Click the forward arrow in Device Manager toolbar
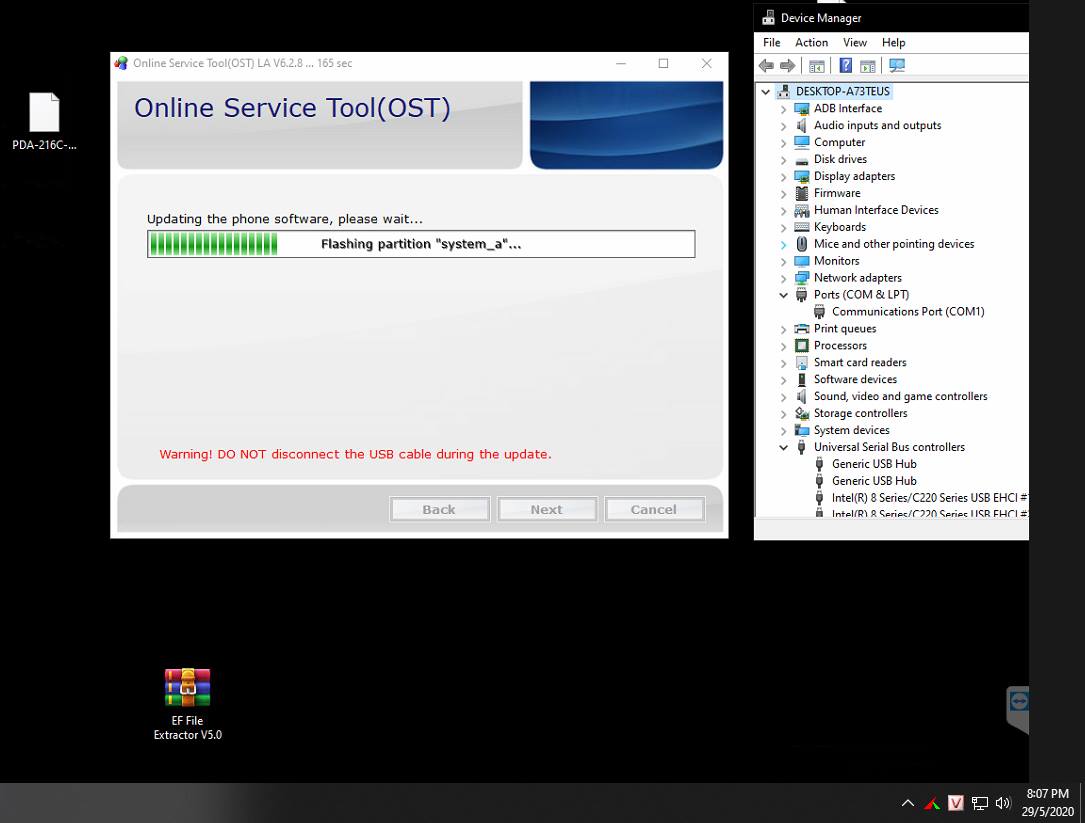This screenshot has height=823, width=1085. [x=787, y=66]
